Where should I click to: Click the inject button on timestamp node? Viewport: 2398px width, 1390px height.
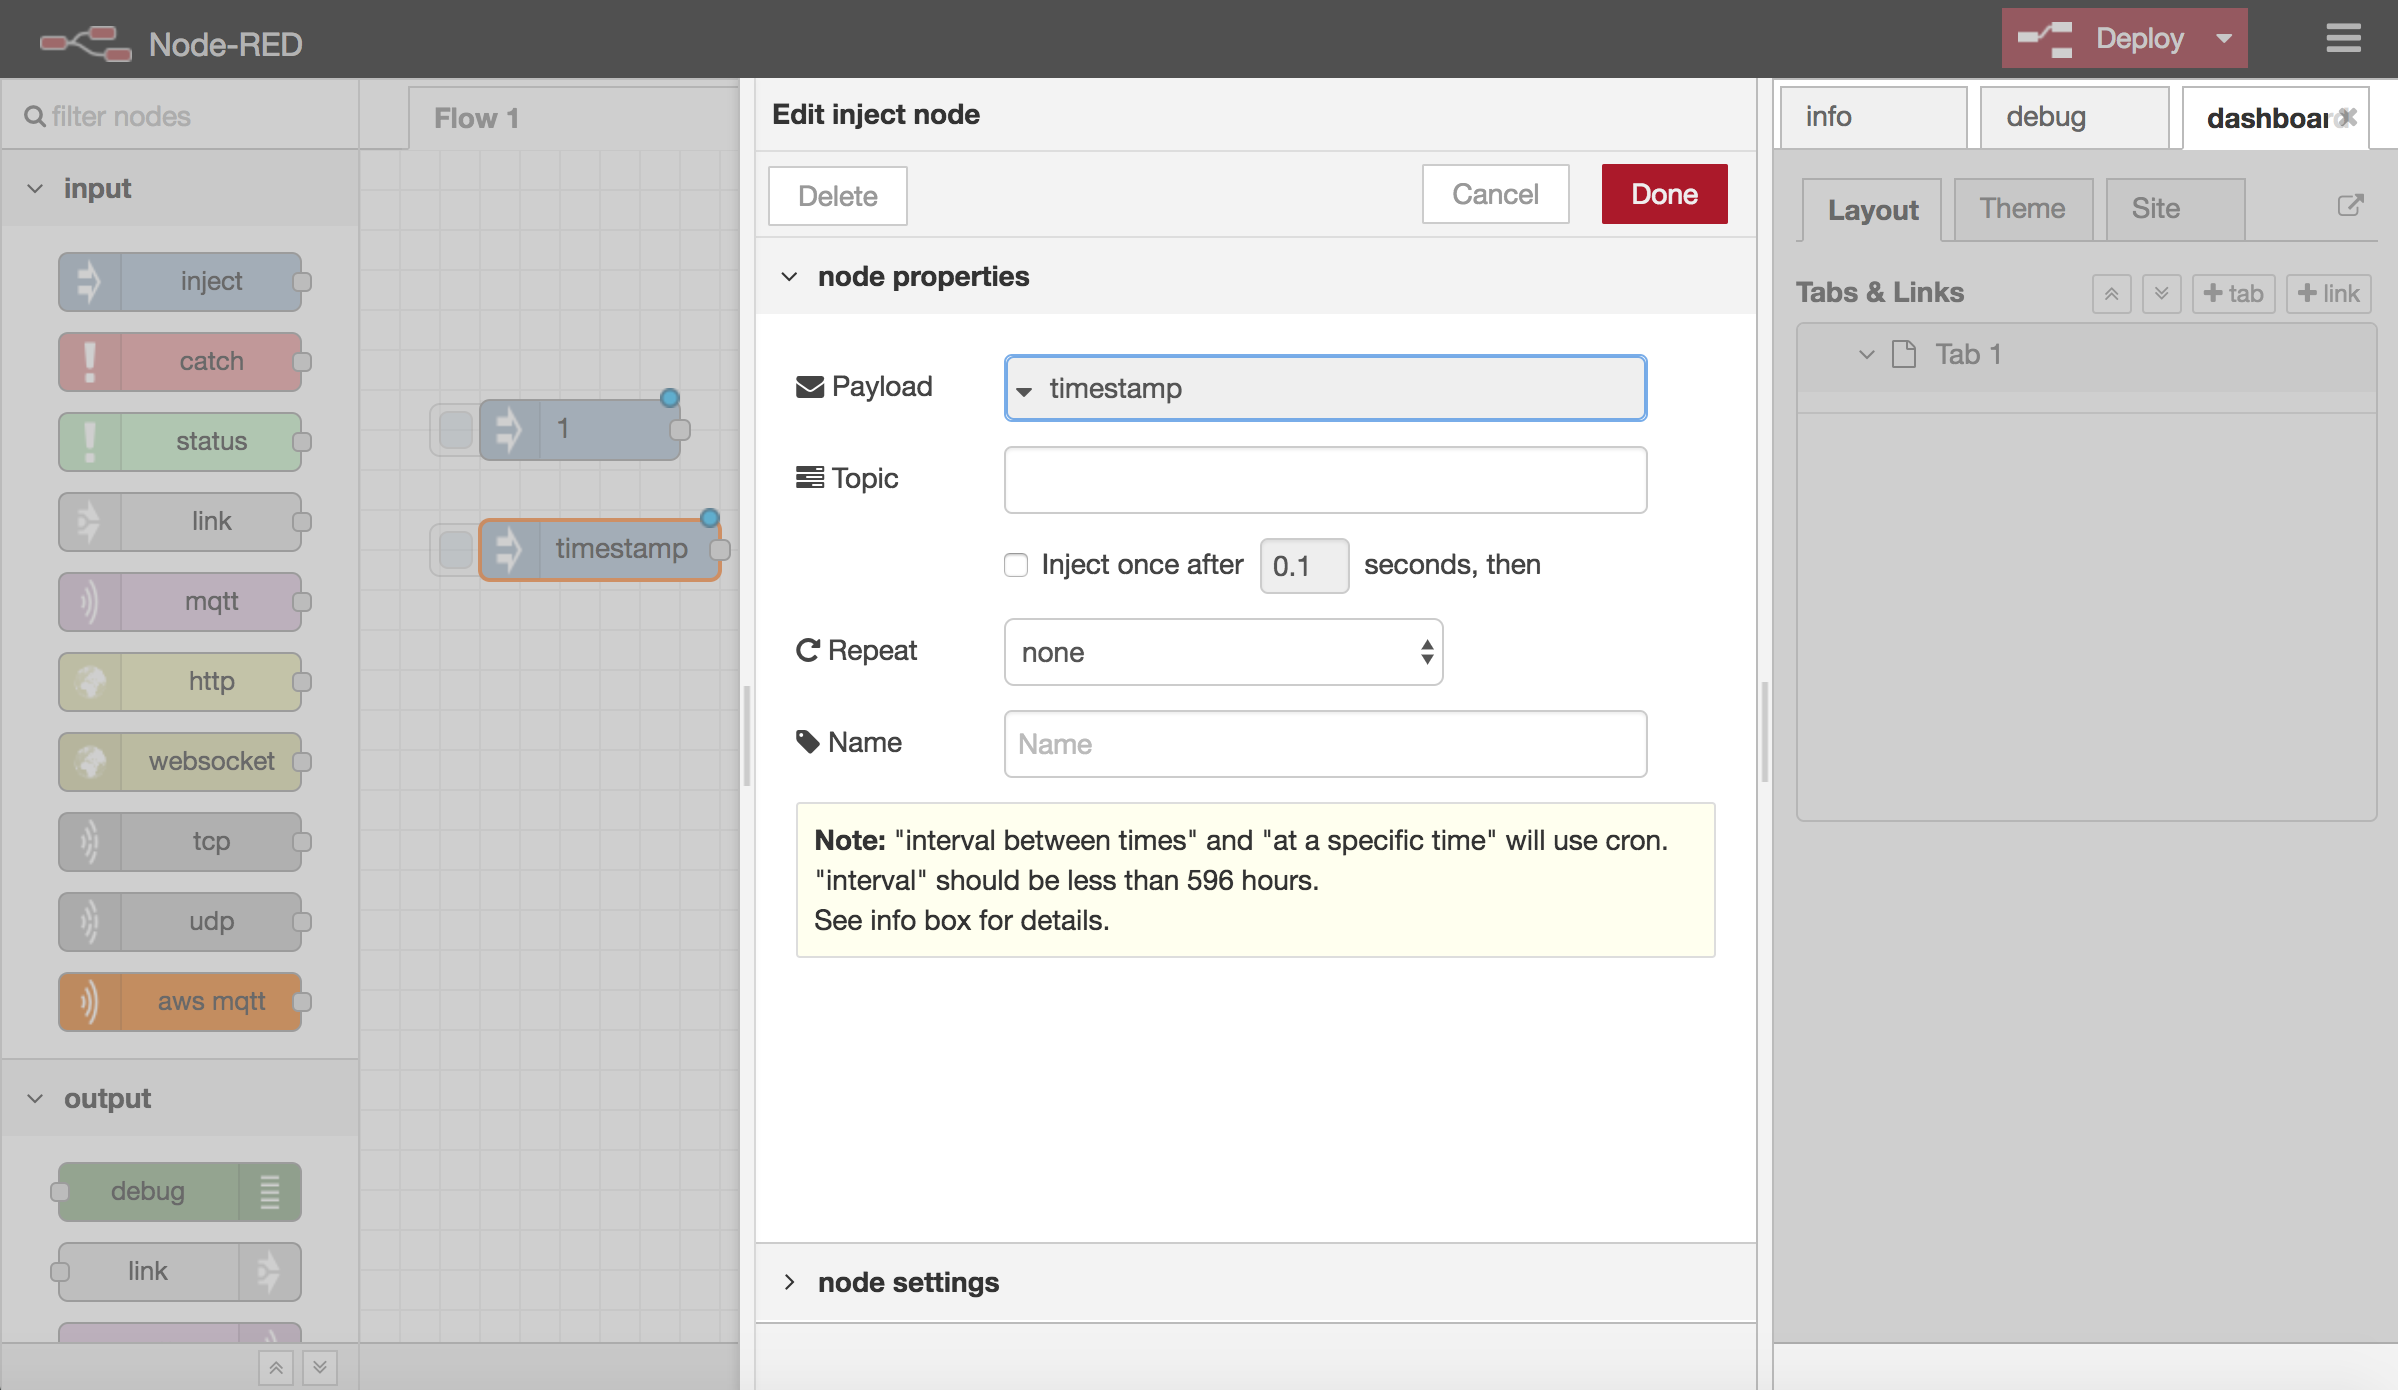pos(456,549)
